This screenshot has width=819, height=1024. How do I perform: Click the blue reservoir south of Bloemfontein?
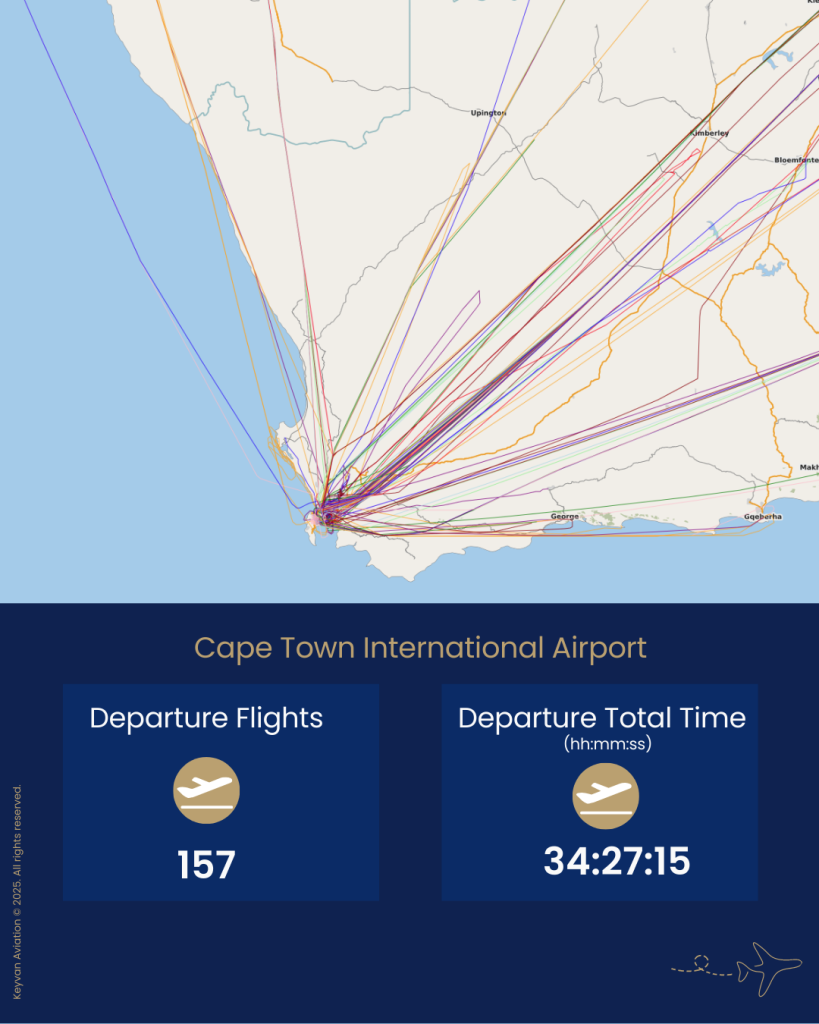[x=770, y=268]
